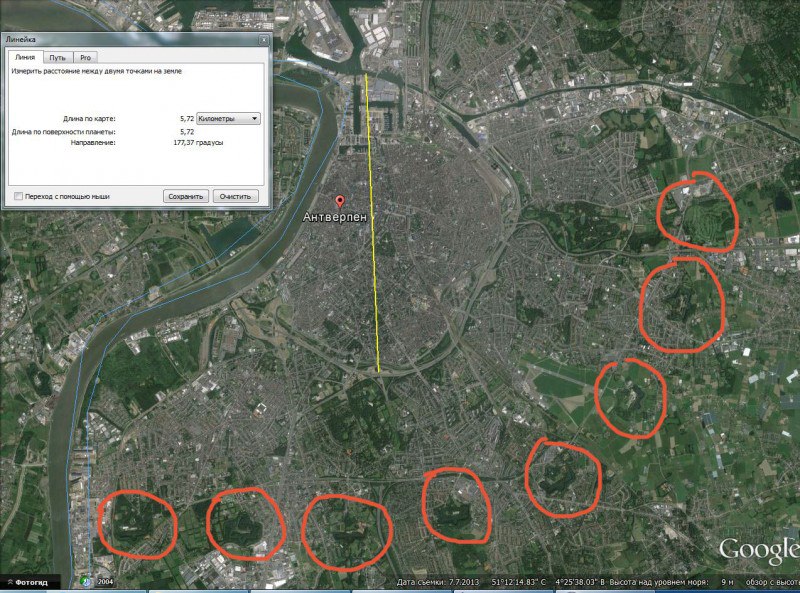Switch to the Путь tab
Viewport: 800px width, 593px height.
[58, 58]
